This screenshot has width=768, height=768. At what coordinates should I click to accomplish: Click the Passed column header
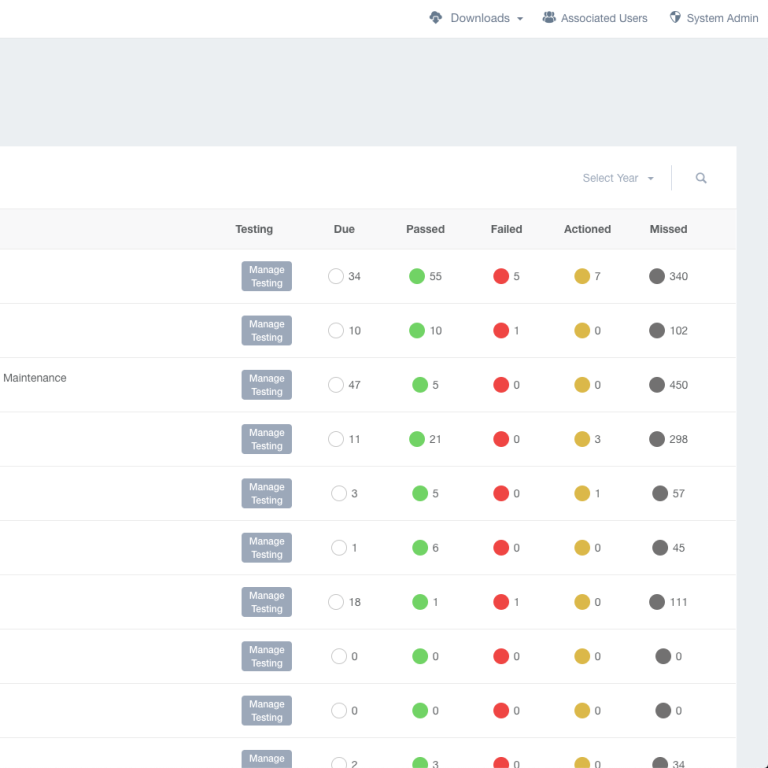(425, 229)
